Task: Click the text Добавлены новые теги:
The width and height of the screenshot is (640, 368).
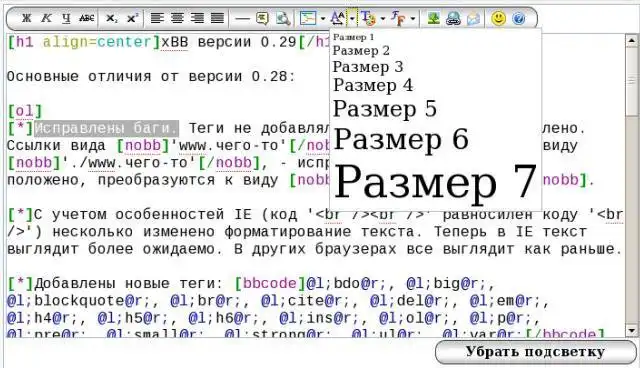Action: (129, 284)
